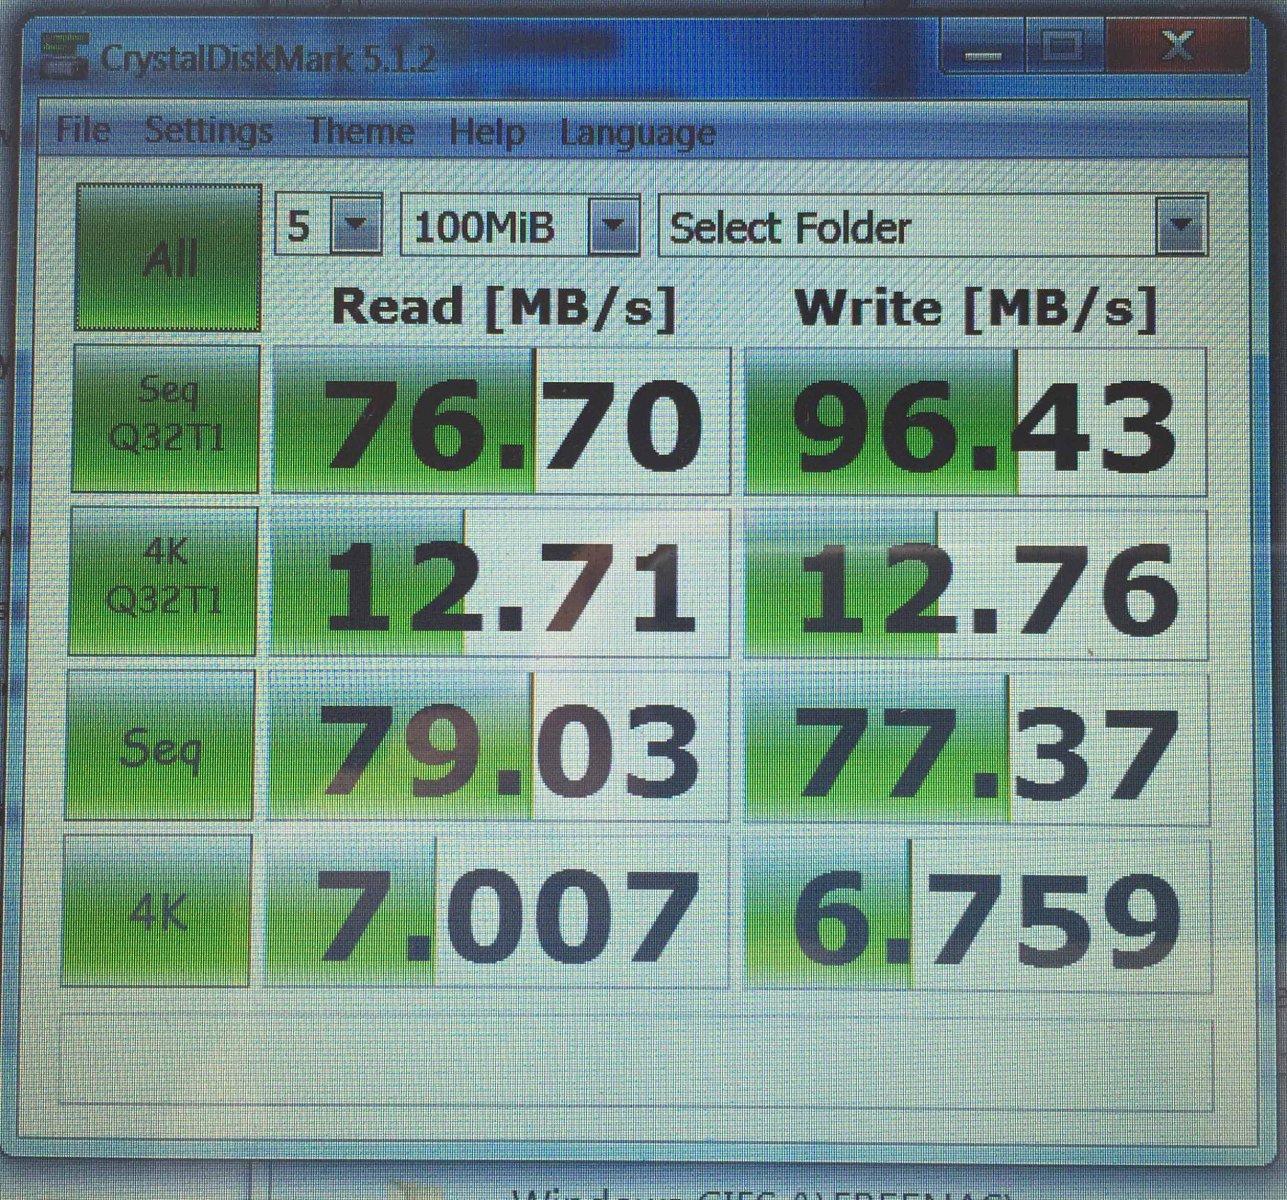Click the empty comment field at the bottom
This screenshot has height=1200, width=1287.
click(x=636, y=1064)
